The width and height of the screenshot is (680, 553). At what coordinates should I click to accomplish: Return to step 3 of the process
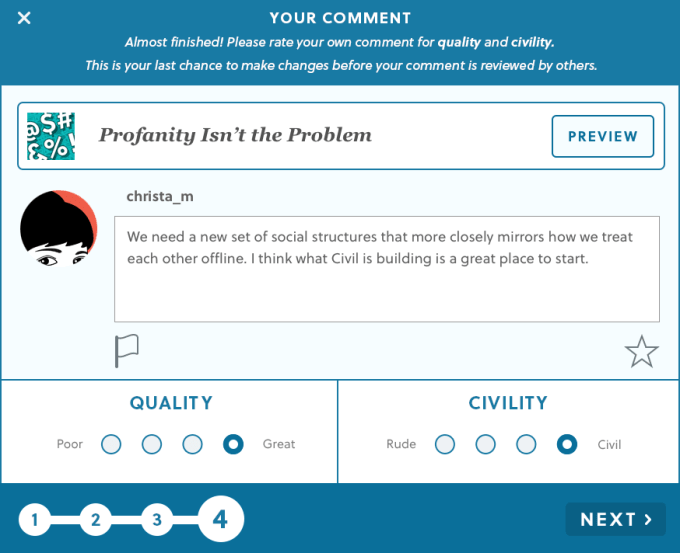[x=156, y=520]
